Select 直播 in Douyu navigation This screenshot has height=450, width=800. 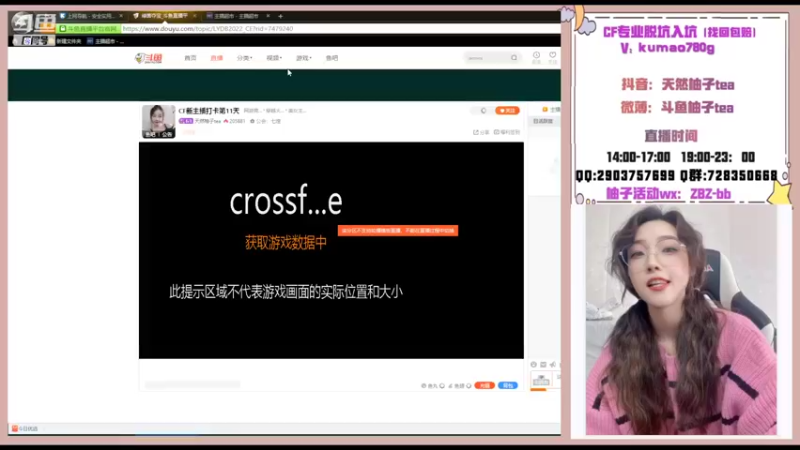[x=217, y=58]
